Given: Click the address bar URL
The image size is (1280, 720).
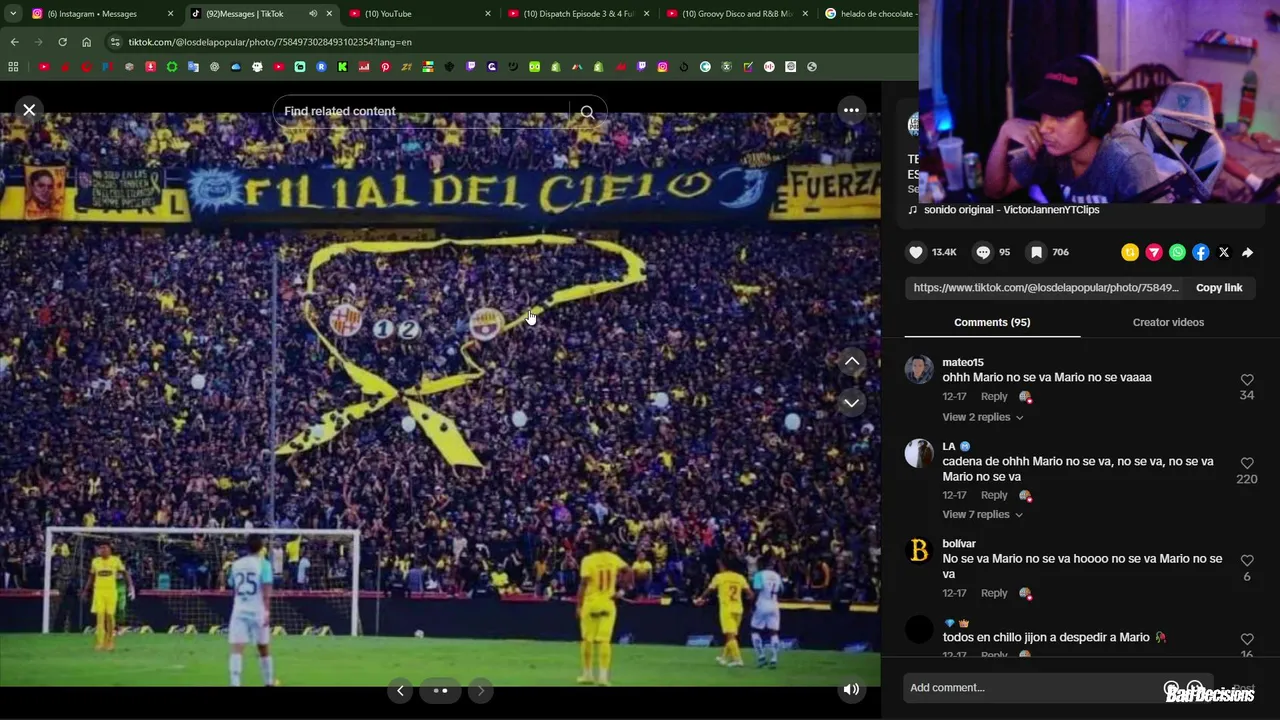Looking at the screenshot, I should [x=270, y=42].
